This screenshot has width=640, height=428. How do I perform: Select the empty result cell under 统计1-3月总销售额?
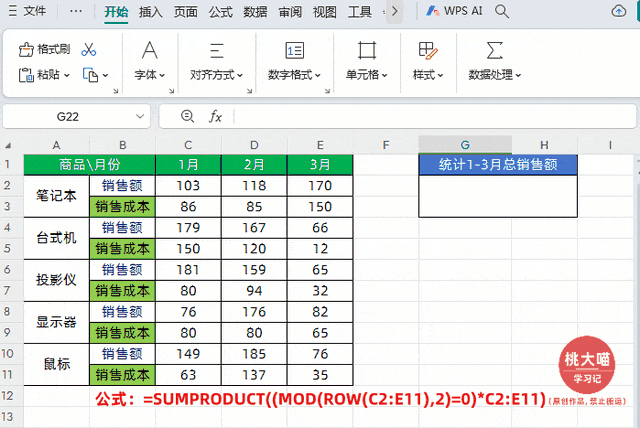point(498,196)
